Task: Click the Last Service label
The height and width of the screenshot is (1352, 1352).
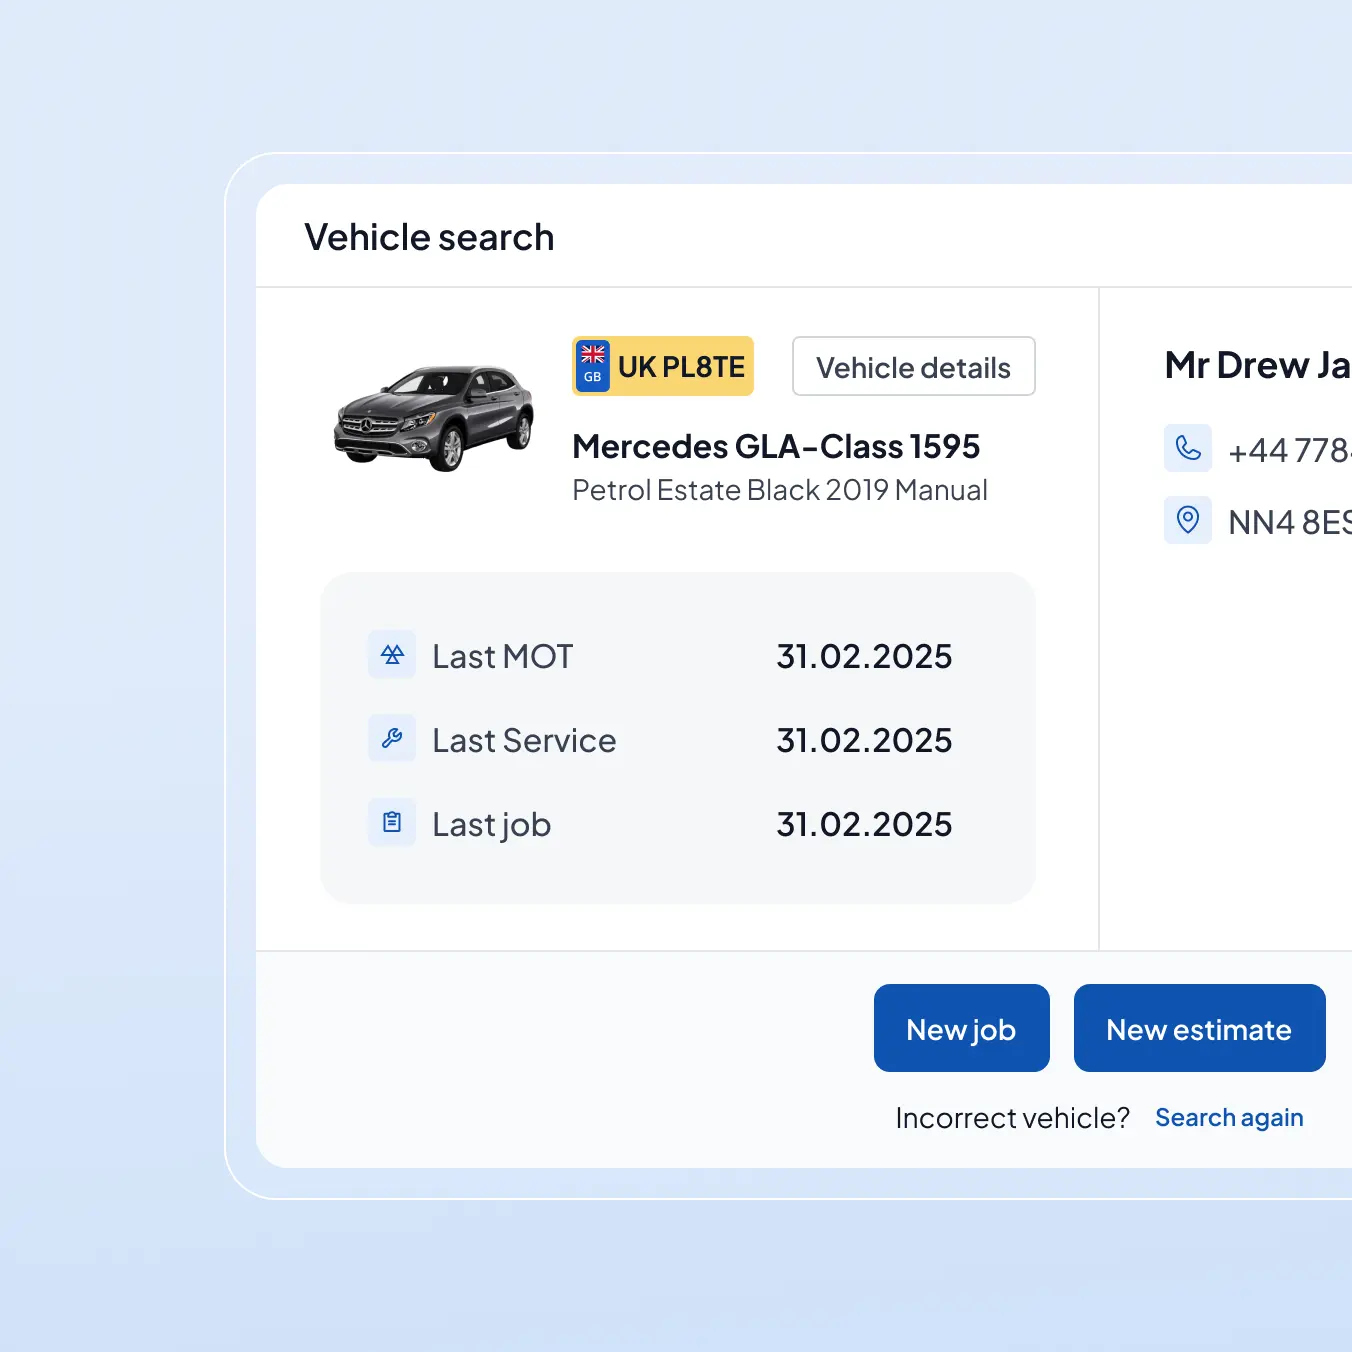Action: (x=524, y=740)
